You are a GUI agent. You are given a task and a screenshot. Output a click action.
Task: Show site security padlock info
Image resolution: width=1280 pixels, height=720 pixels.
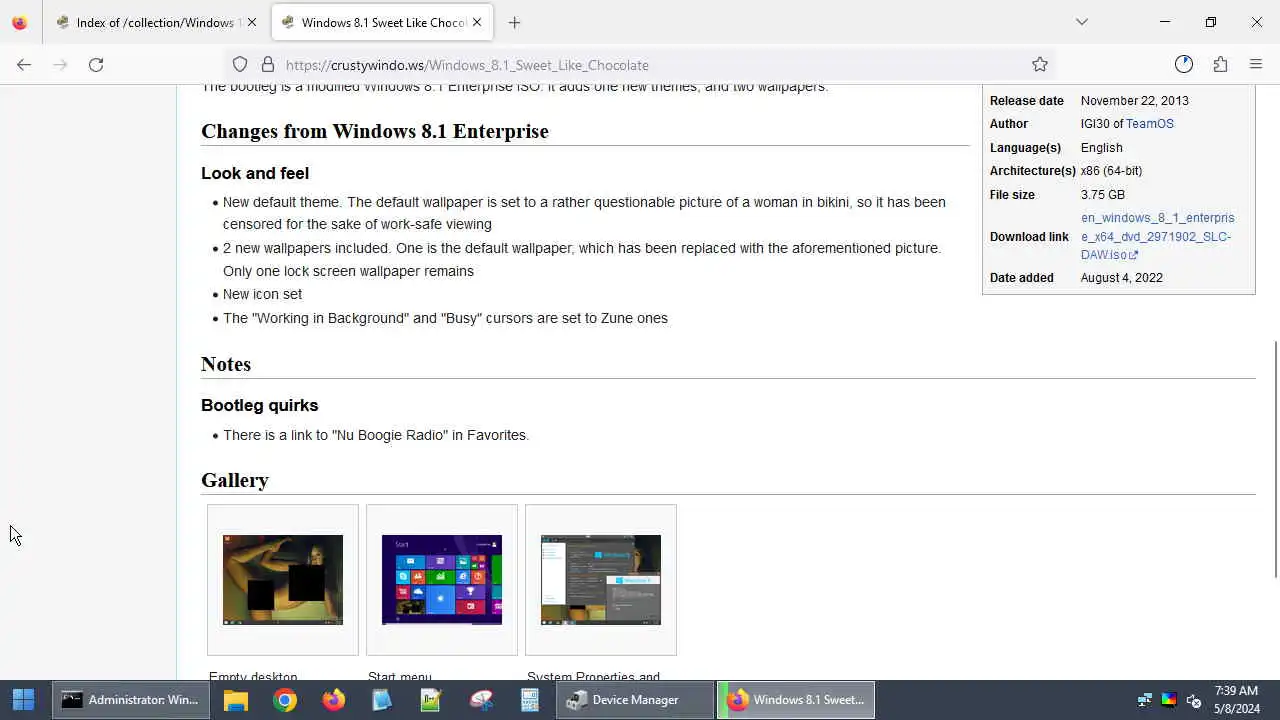(268, 65)
